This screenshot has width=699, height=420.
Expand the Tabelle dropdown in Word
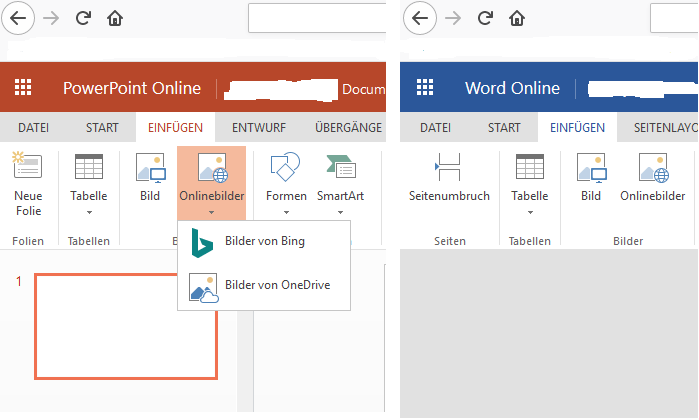(529, 211)
